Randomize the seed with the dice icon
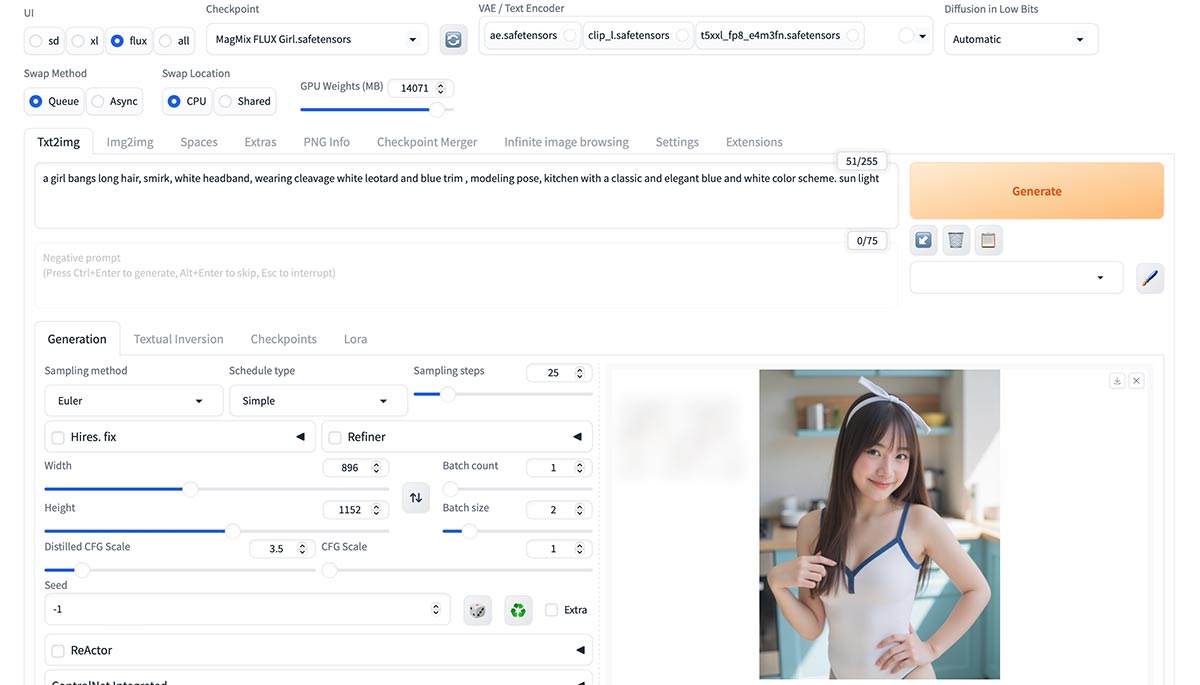This screenshot has width=1200, height=685. click(x=478, y=610)
